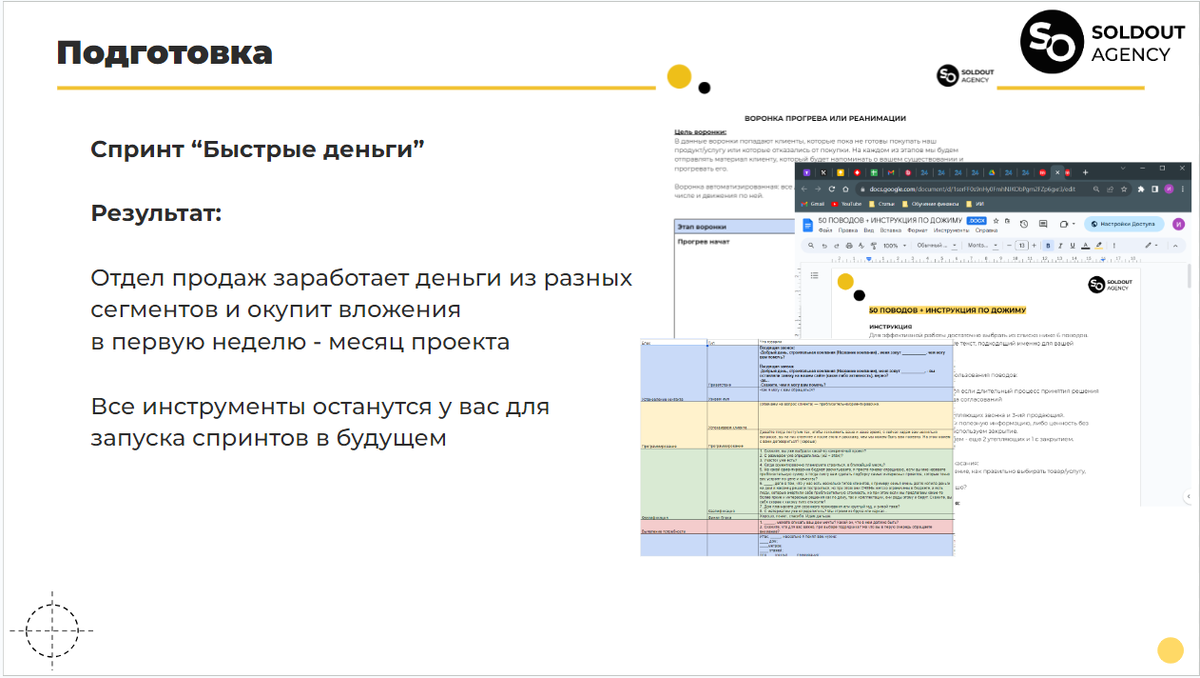Click the magnifier icon in address bar

point(1096,189)
